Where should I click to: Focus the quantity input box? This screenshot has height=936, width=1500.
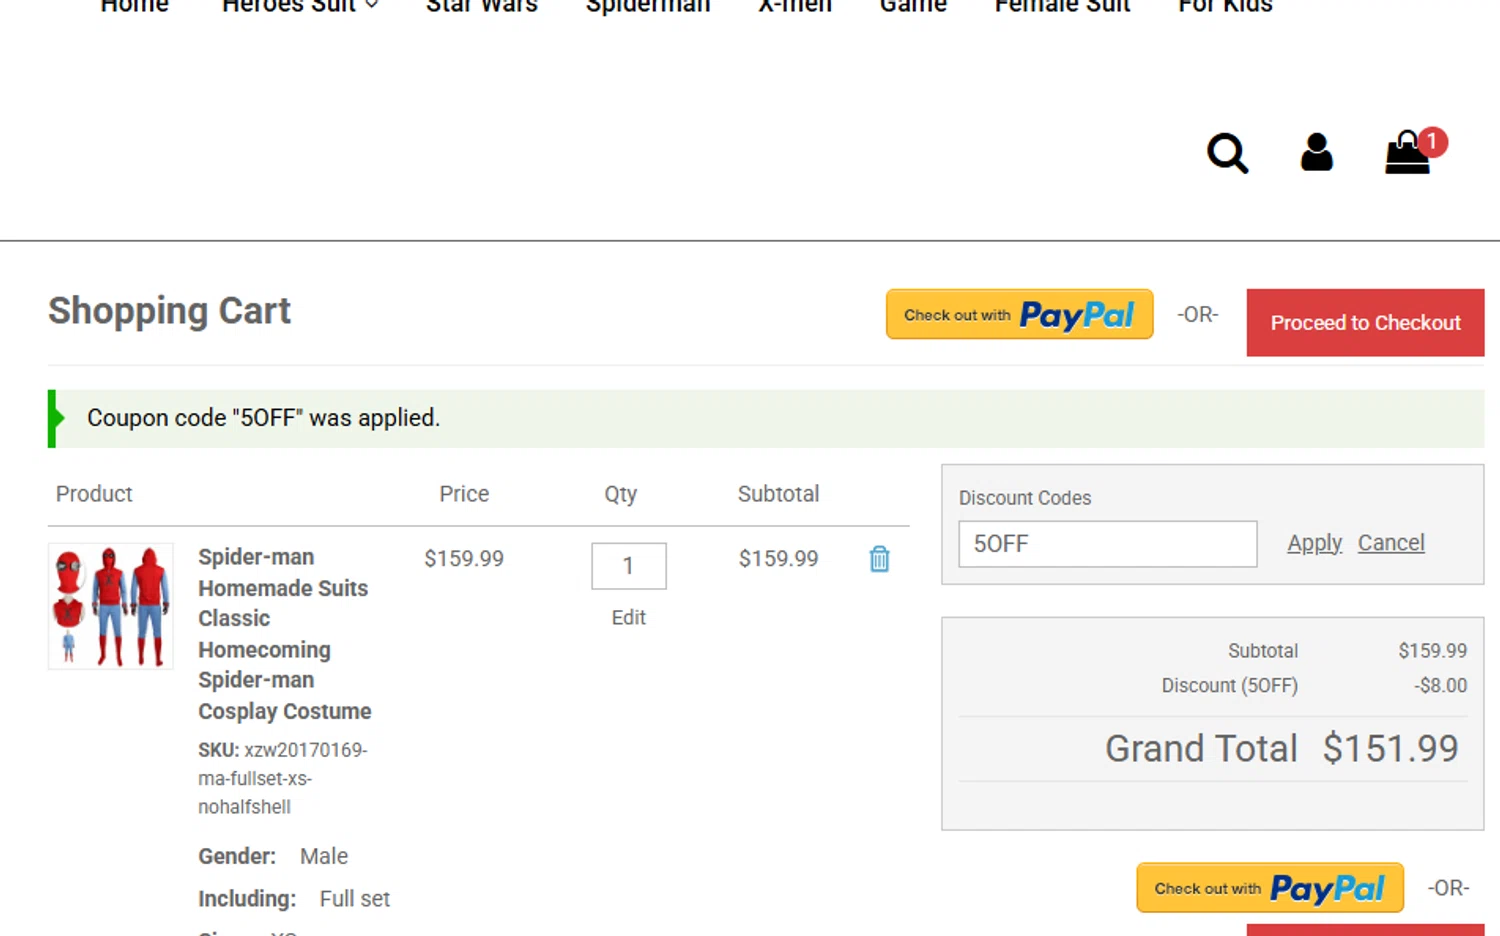click(628, 566)
